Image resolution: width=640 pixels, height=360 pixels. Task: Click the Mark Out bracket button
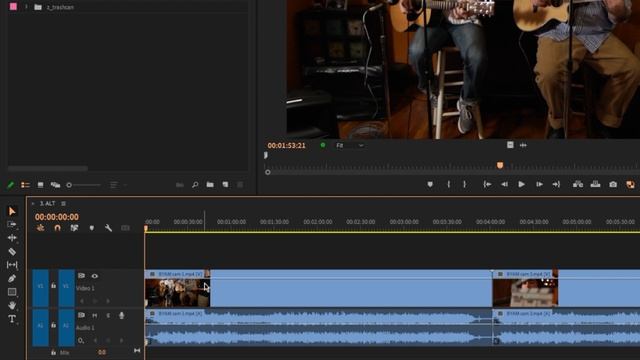464,184
